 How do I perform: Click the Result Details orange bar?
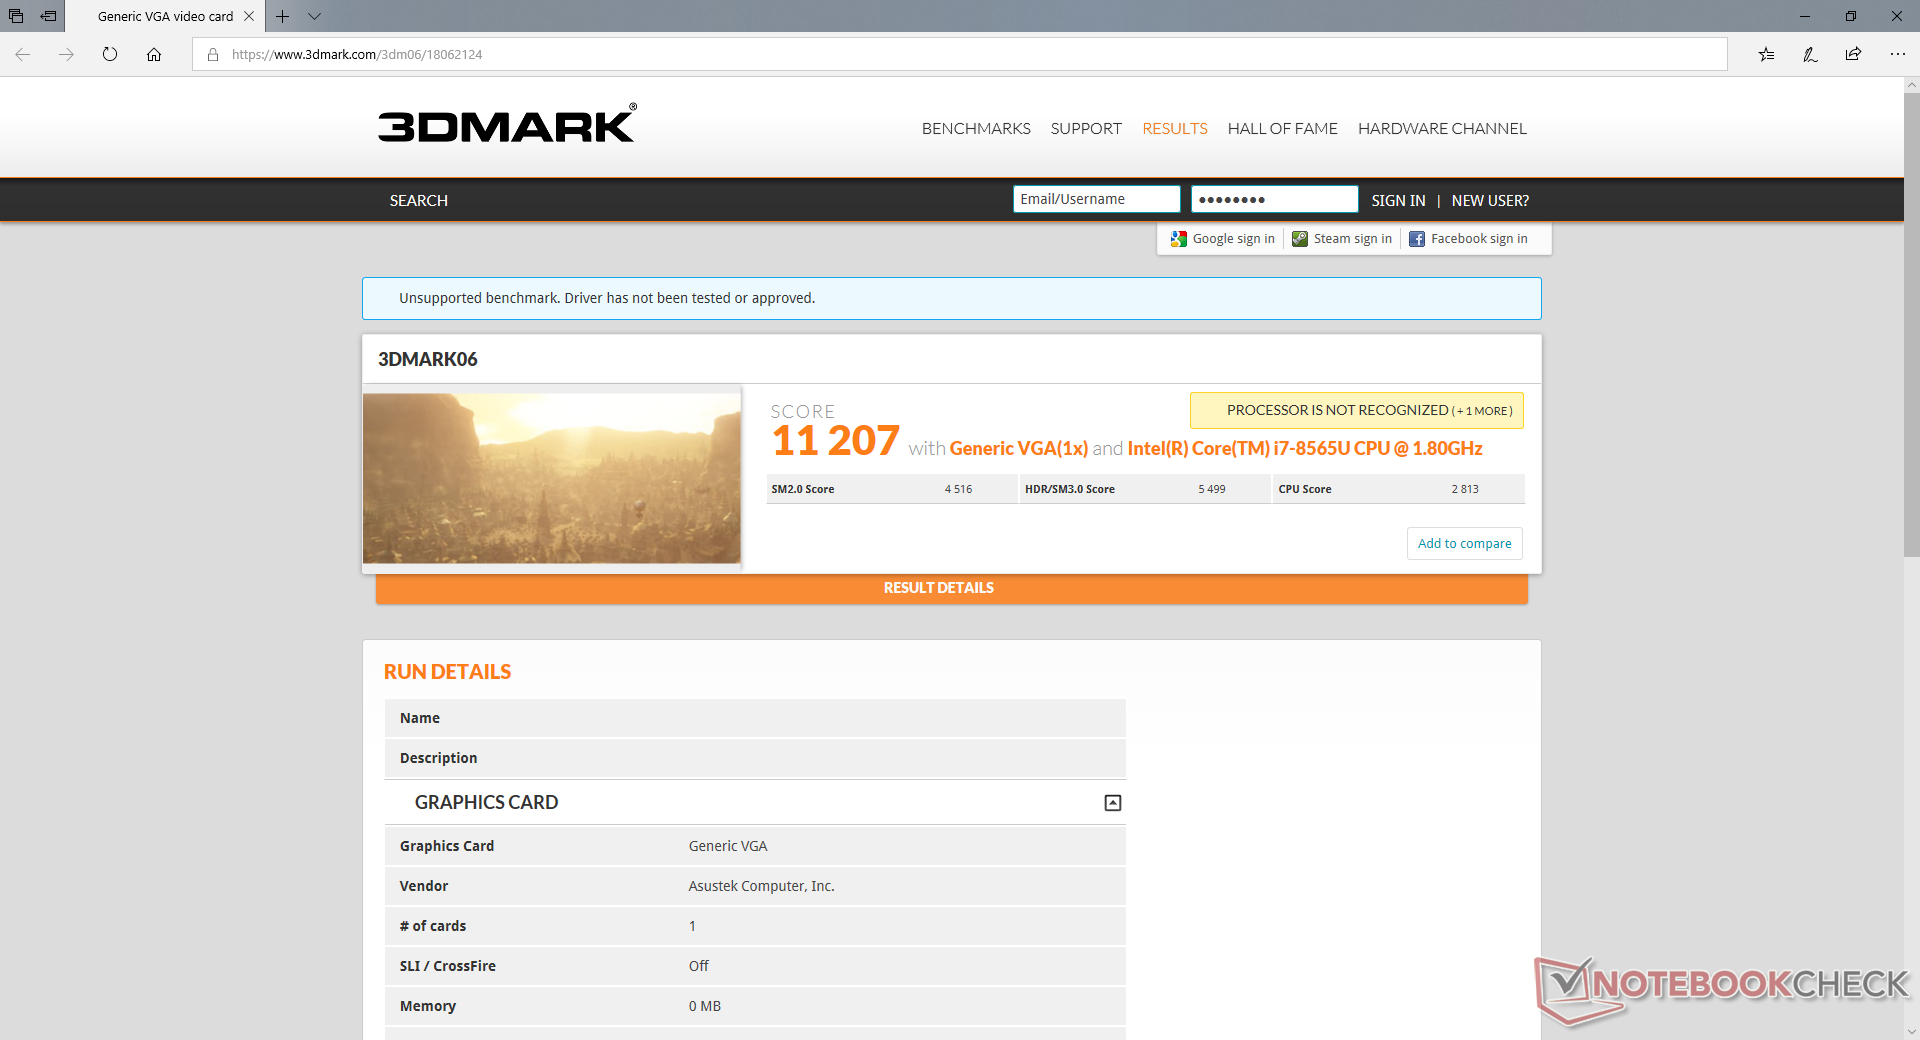[x=951, y=588]
